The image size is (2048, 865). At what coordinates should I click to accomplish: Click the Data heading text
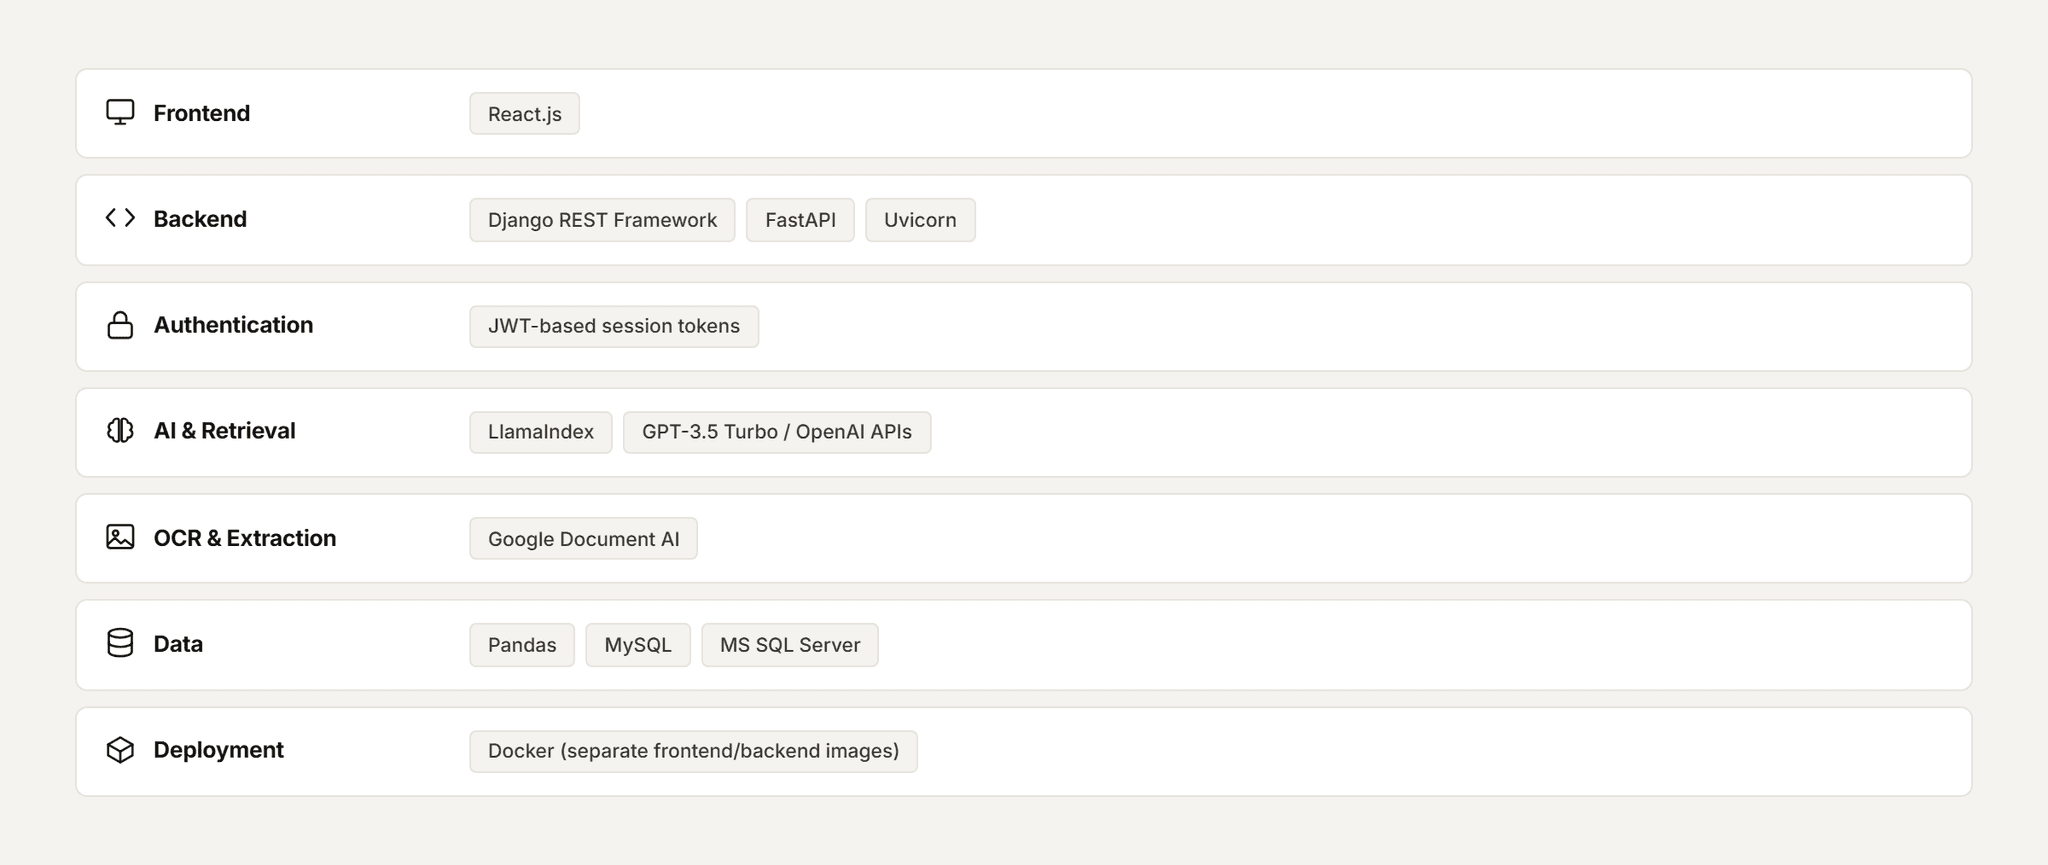tap(178, 644)
